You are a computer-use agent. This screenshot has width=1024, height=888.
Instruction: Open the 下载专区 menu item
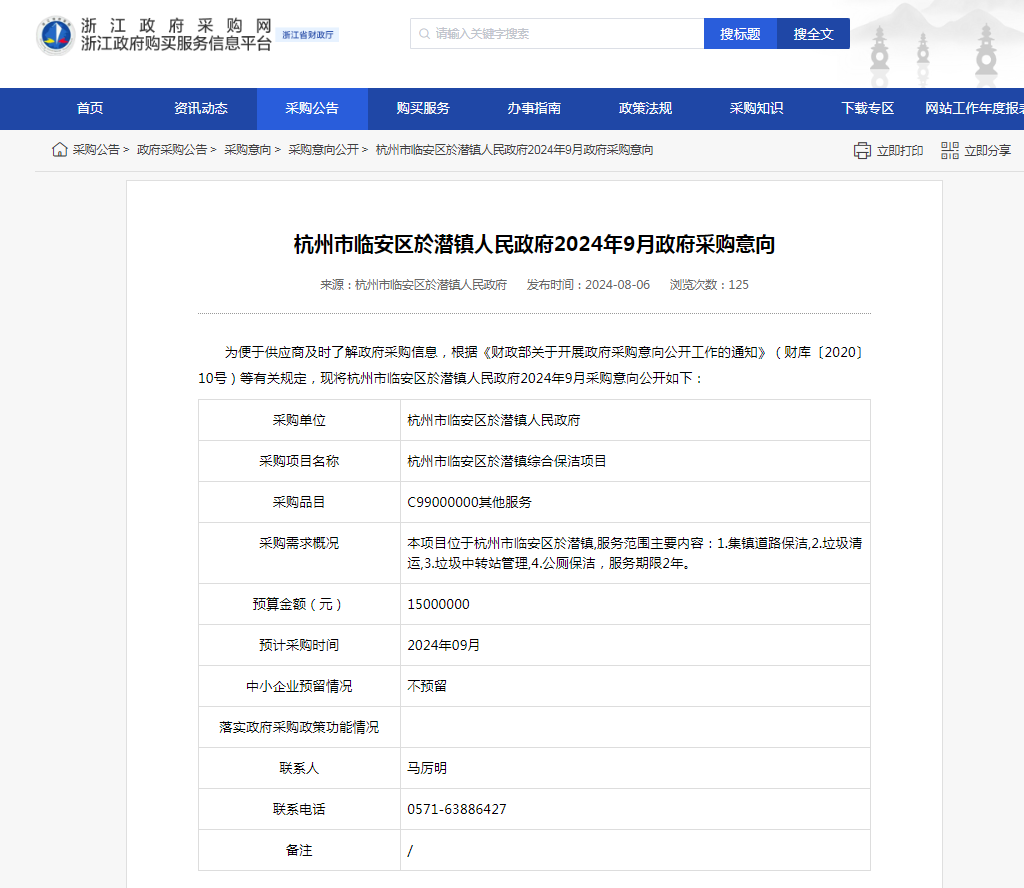click(x=867, y=108)
